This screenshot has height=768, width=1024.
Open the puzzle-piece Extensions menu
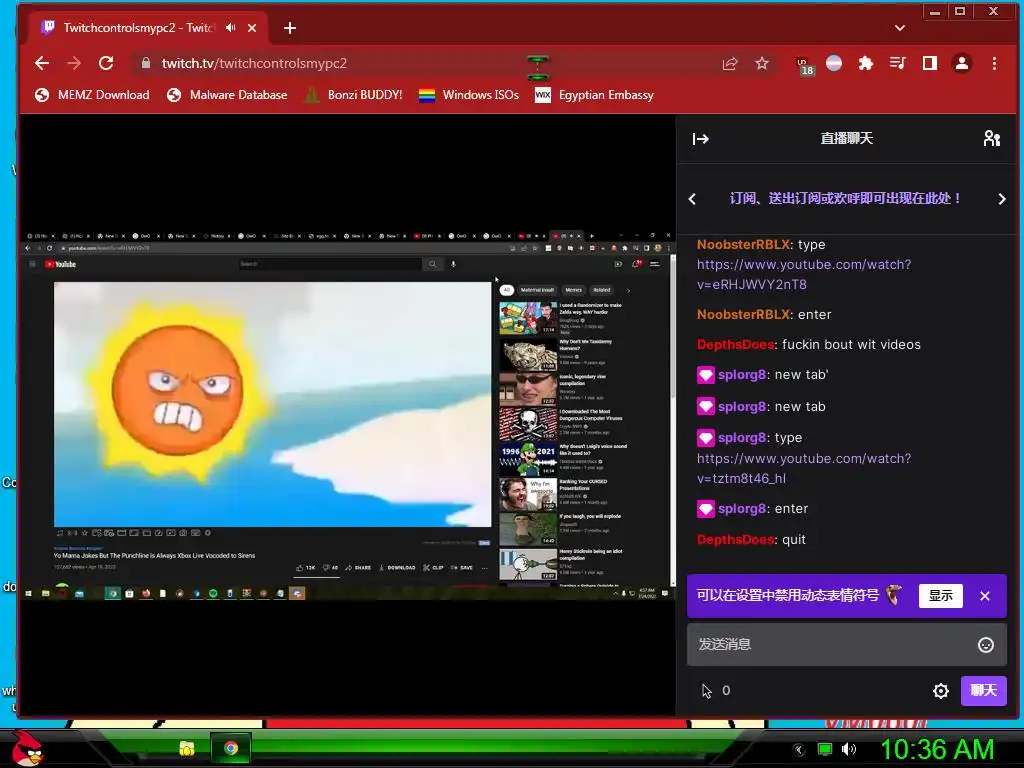coord(865,63)
